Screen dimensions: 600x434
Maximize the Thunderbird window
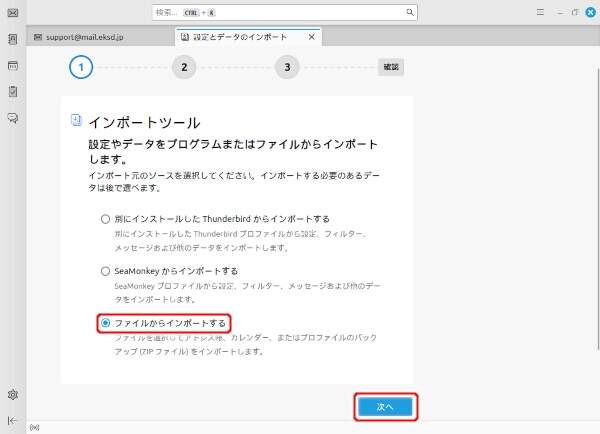(x=575, y=12)
